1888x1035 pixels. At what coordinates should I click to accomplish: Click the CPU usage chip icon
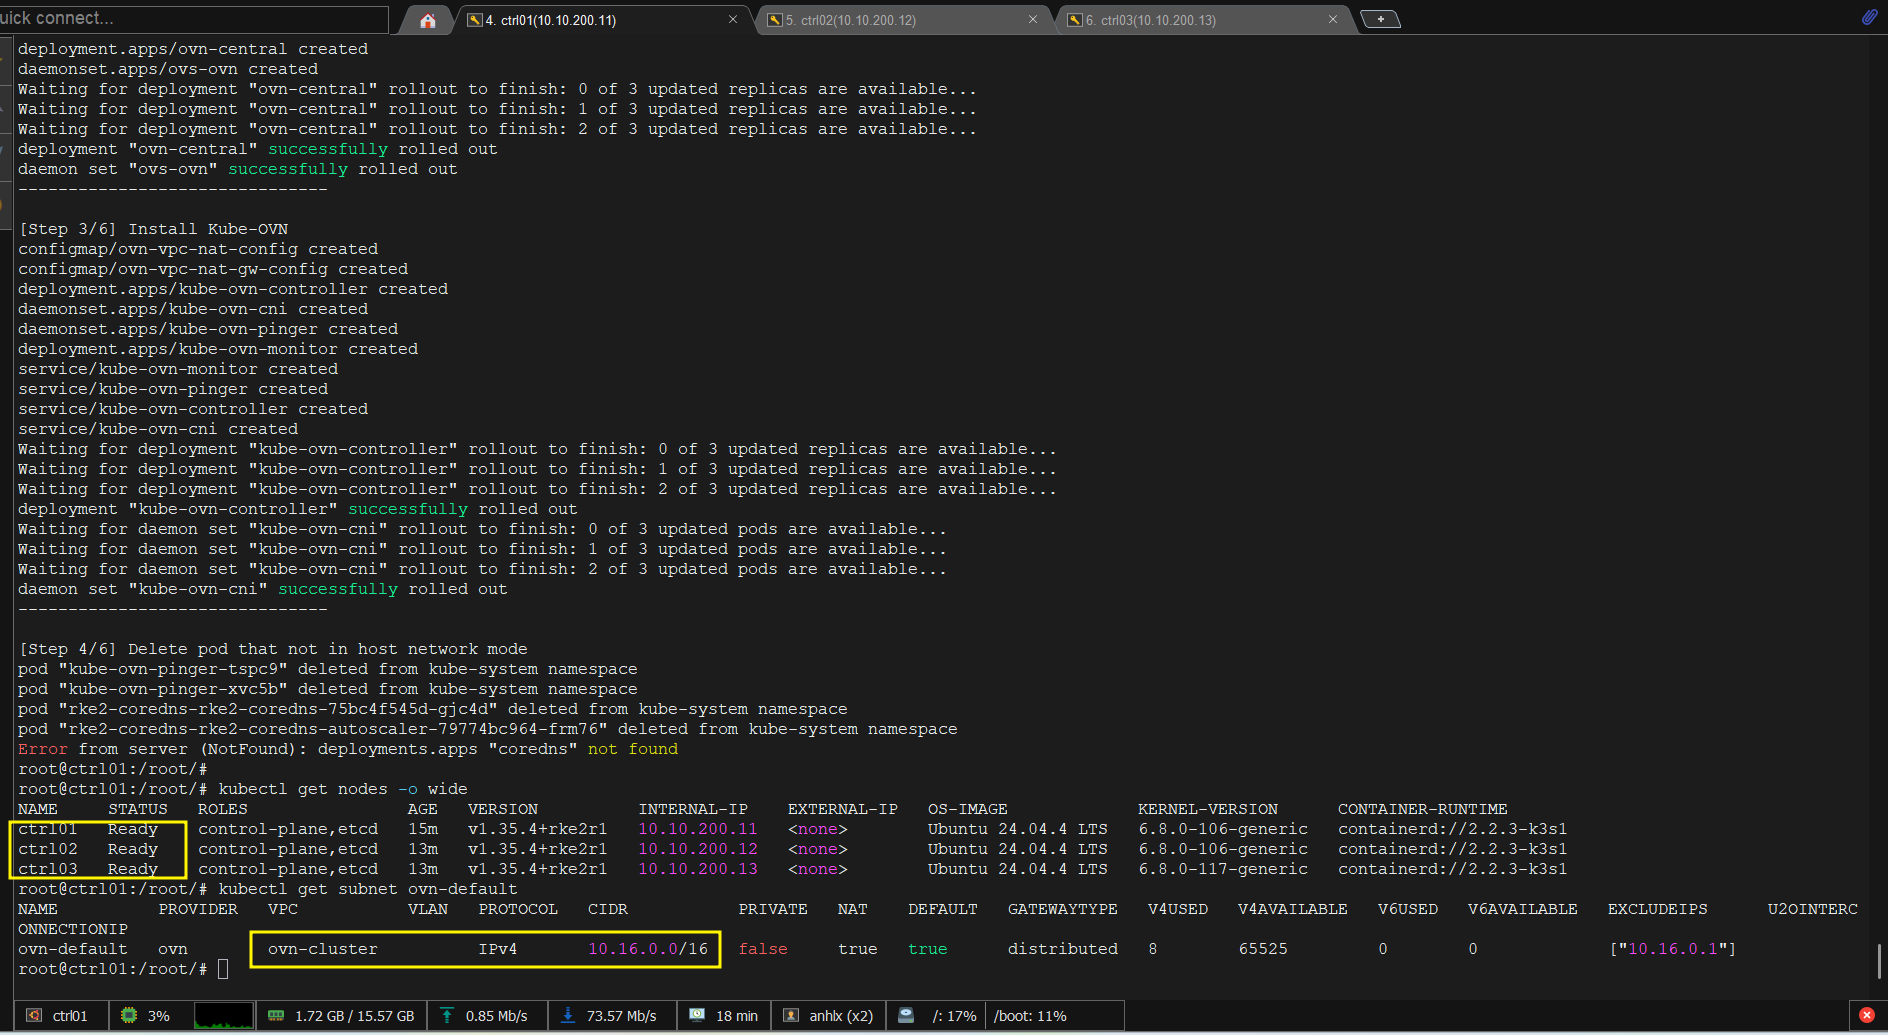coord(129,1015)
